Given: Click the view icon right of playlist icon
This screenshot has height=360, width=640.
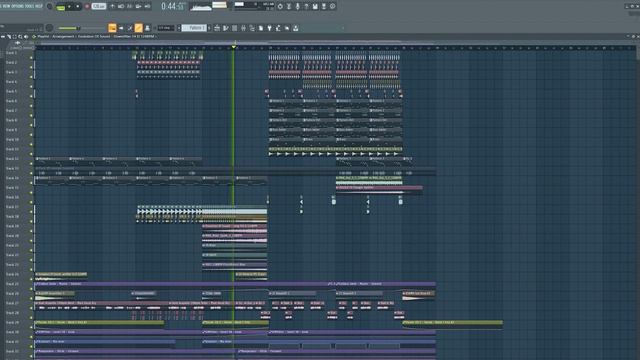Looking at the screenshot, I should pyautogui.click(x=121, y=28).
